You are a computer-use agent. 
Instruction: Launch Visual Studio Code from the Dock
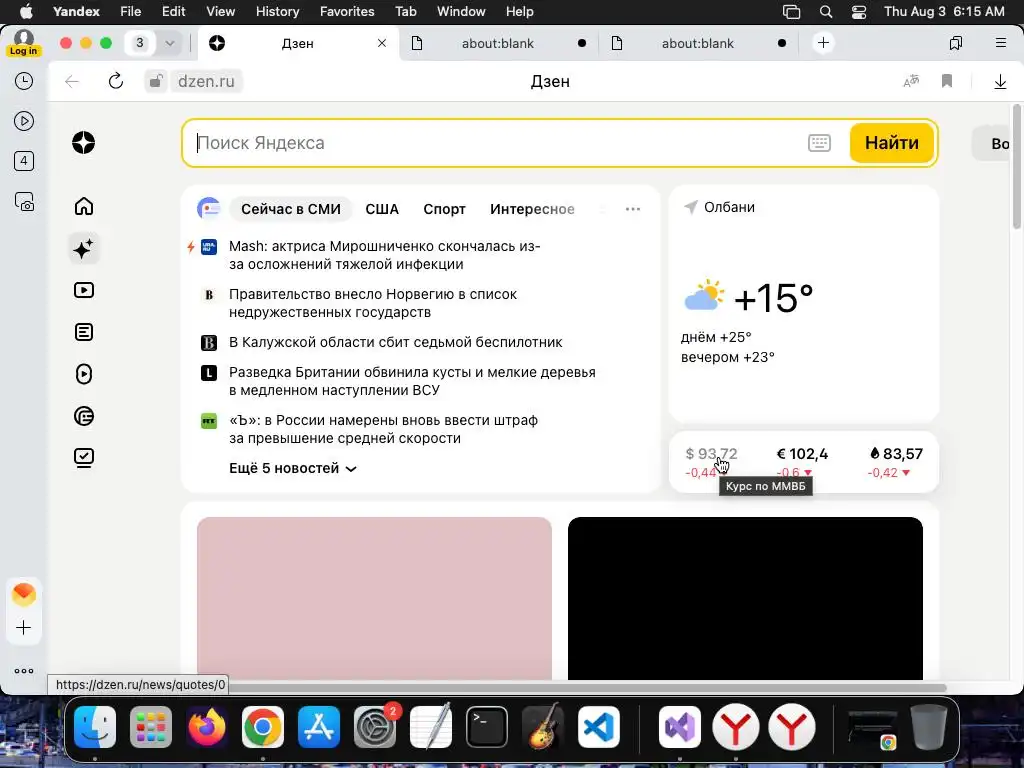(x=599, y=727)
